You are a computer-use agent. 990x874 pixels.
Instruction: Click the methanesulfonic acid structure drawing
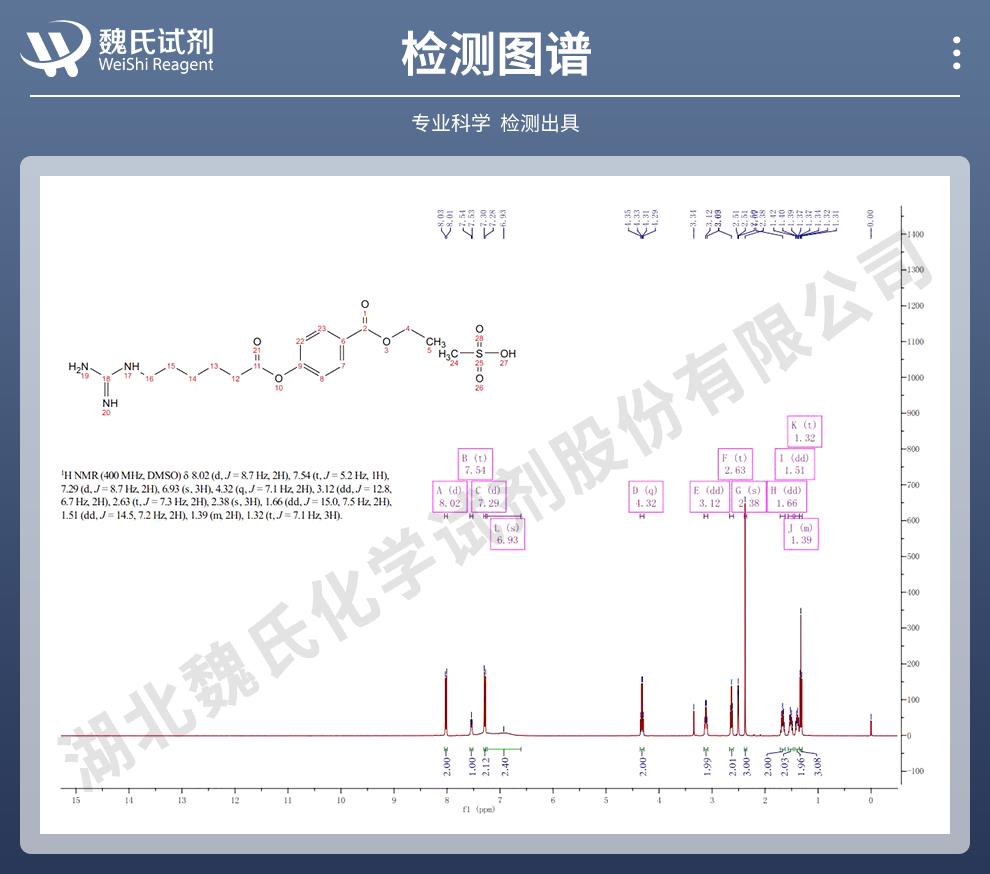pyautogui.click(x=478, y=355)
